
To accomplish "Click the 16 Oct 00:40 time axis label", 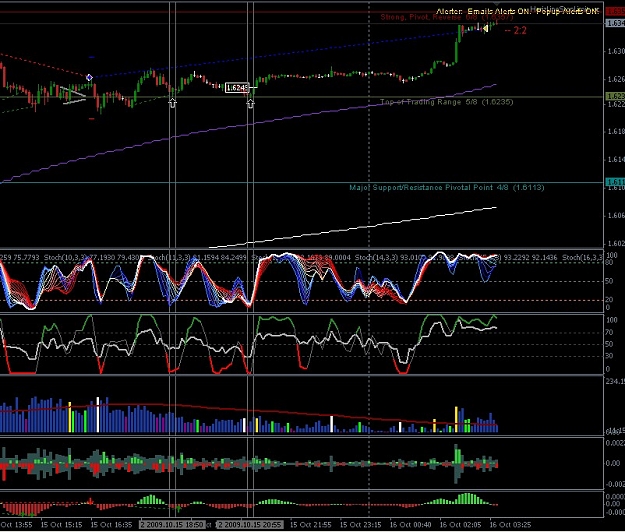I will point(410,524).
